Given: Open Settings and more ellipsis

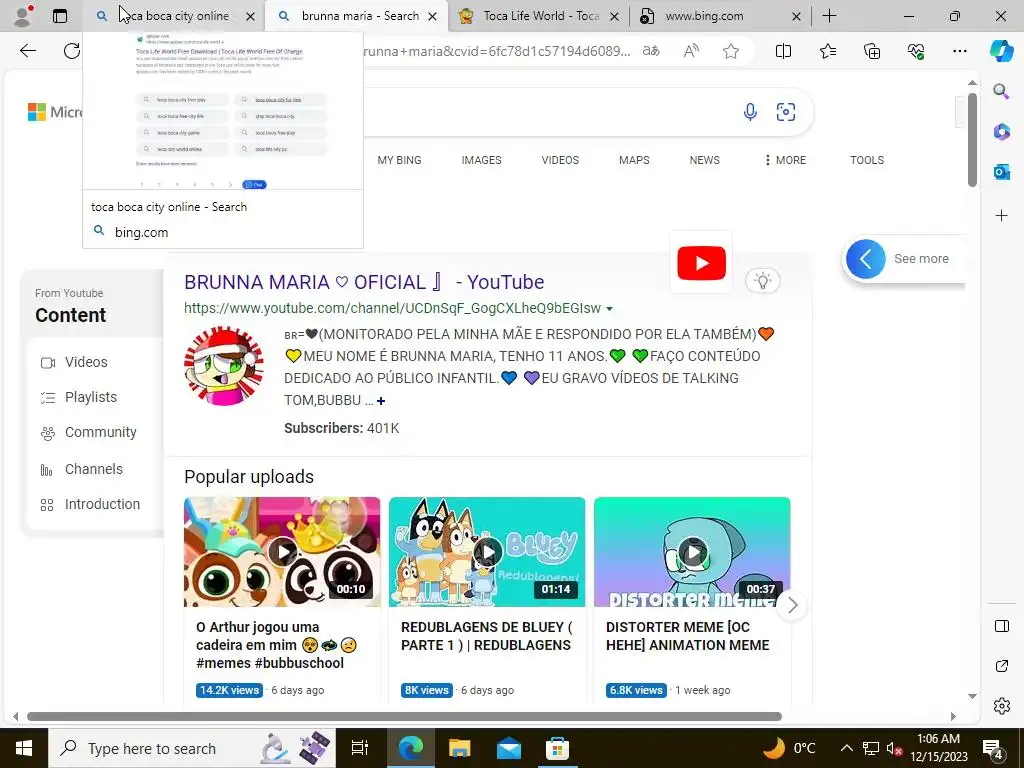Looking at the screenshot, I should coord(959,51).
